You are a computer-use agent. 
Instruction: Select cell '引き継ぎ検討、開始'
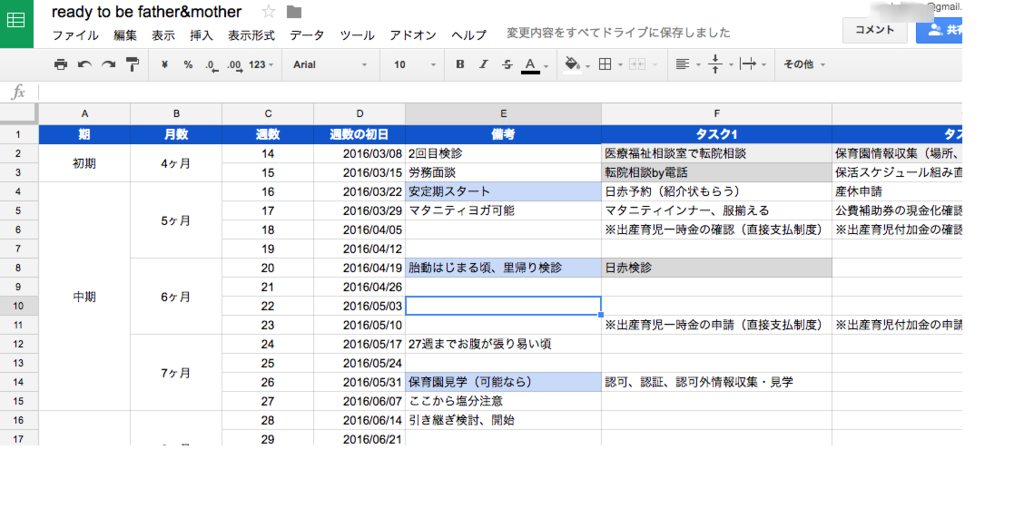pos(503,420)
